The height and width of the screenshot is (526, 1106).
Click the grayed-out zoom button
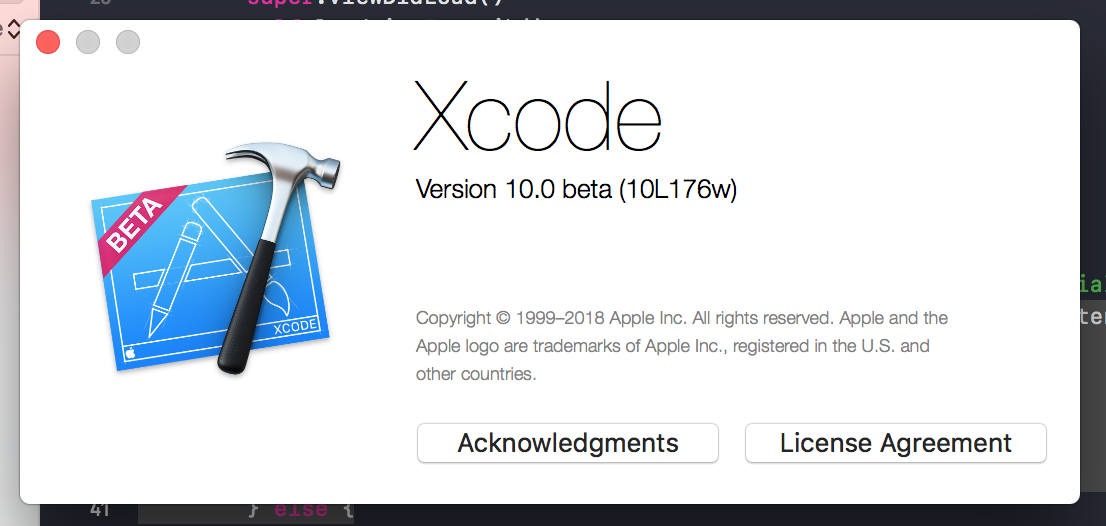pyautogui.click(x=128, y=42)
